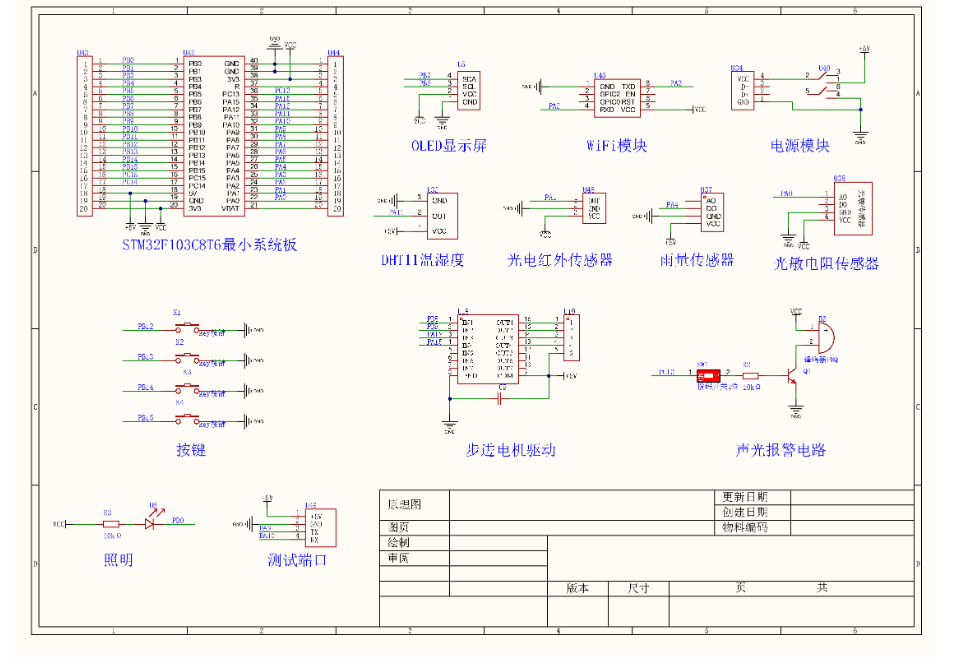Click the U48 test port connector
Image resolution: width=959 pixels, height=665 pixels.
pos(320,528)
